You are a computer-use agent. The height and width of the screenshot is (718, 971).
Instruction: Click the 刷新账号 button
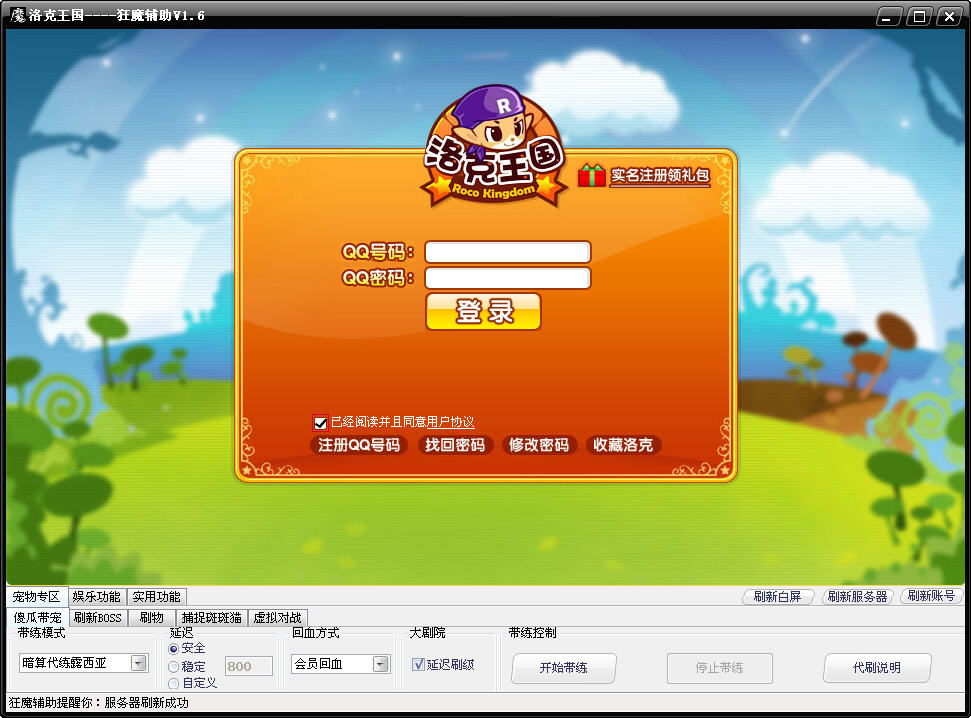click(x=931, y=596)
